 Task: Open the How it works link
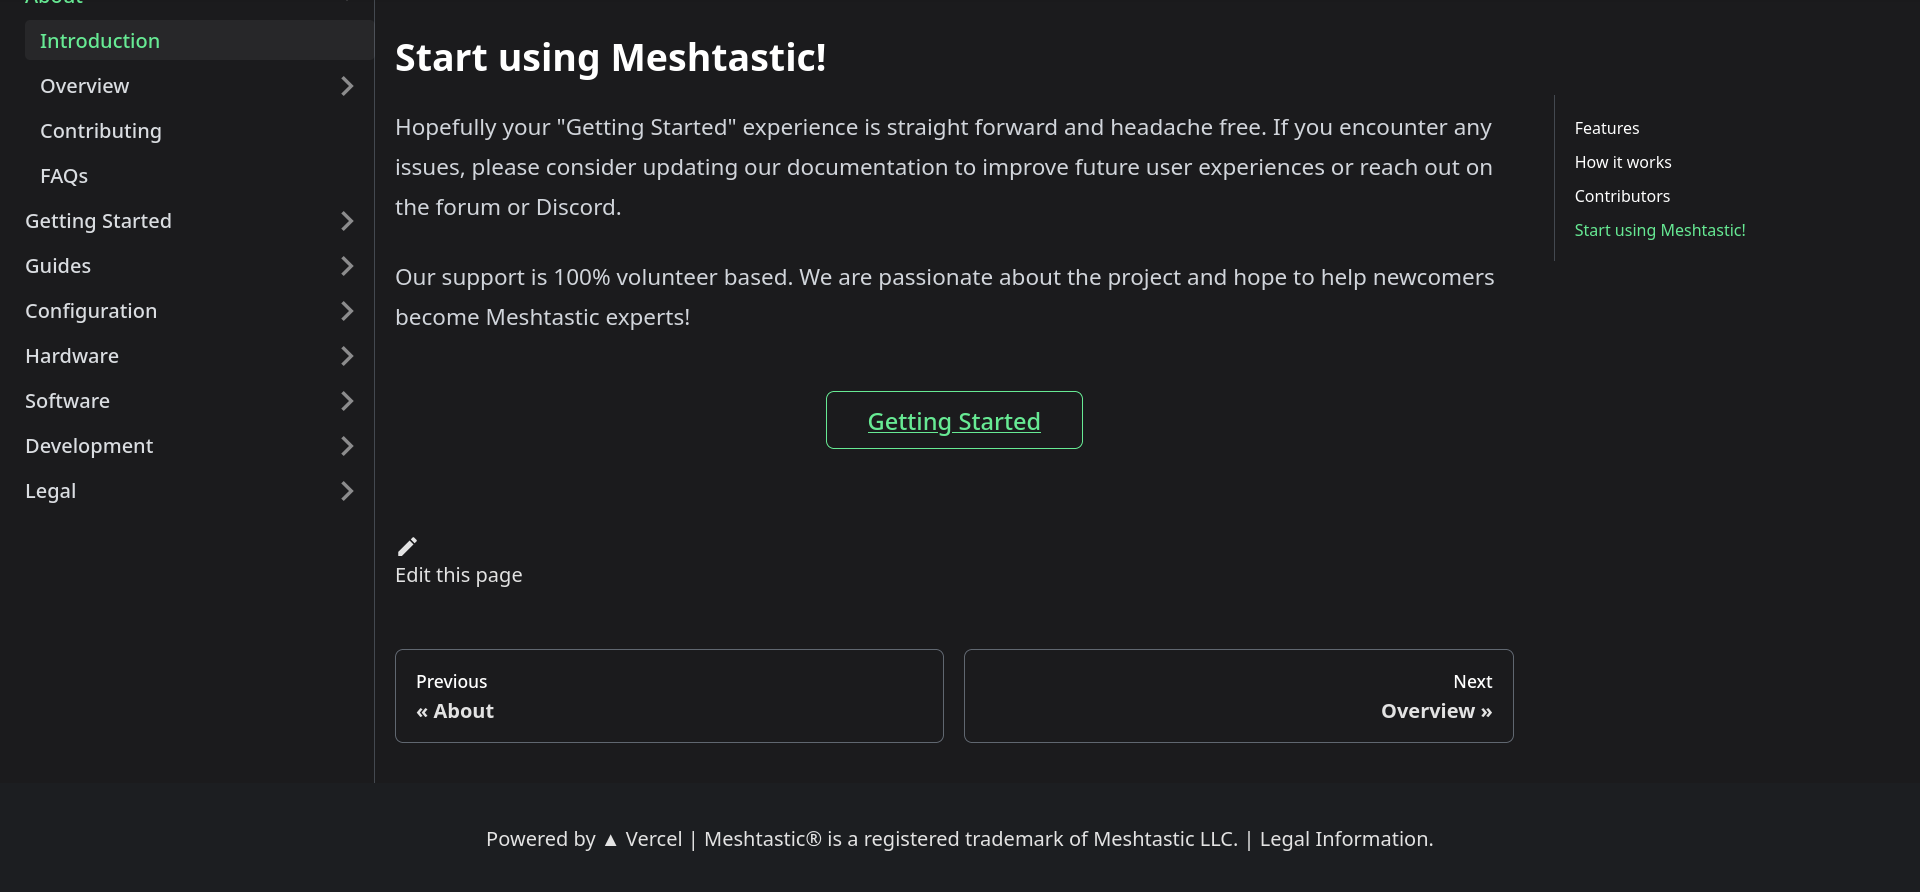click(x=1622, y=162)
